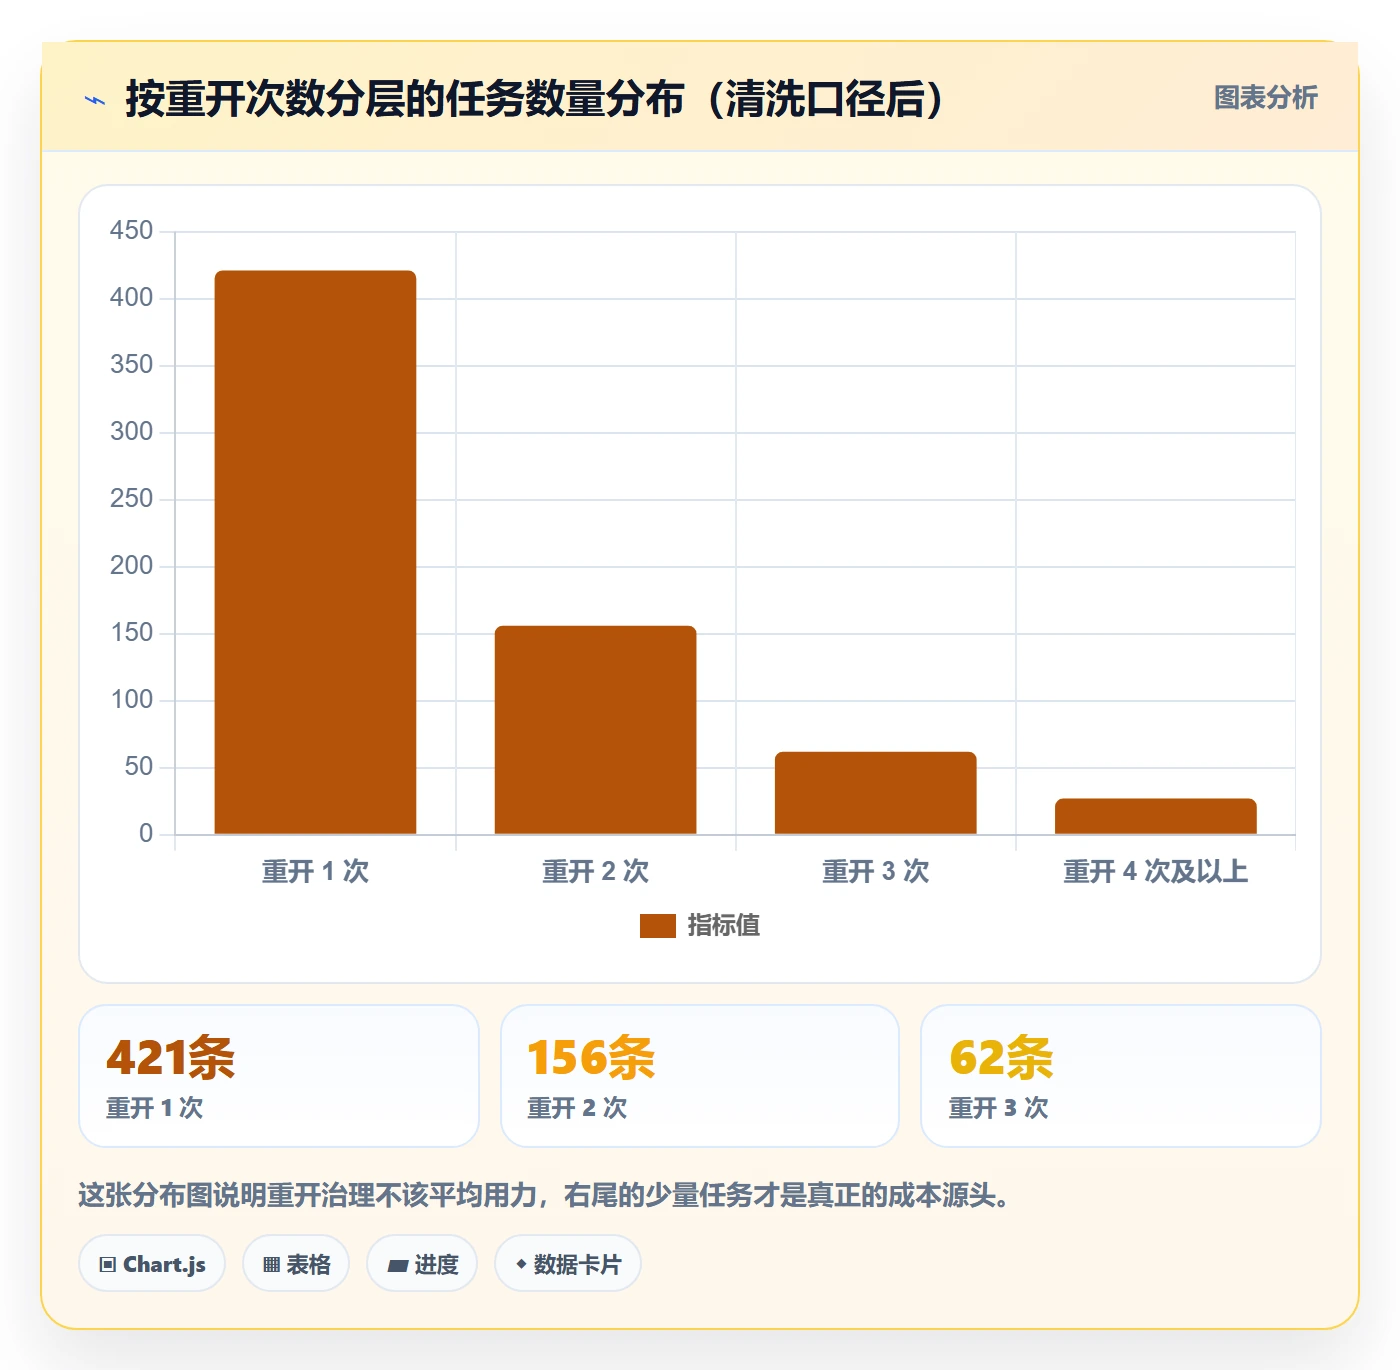
Task: Click the progress icon in 进度 tag
Action: tap(397, 1266)
